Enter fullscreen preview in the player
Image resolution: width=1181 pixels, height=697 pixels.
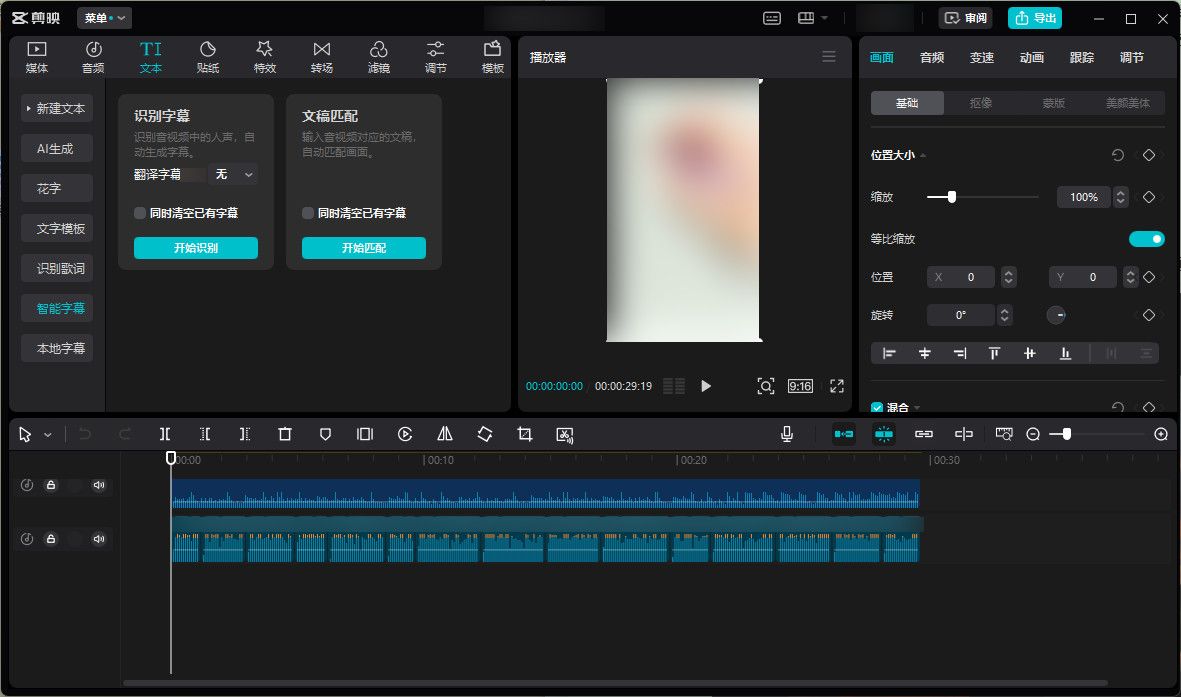pyautogui.click(x=837, y=386)
